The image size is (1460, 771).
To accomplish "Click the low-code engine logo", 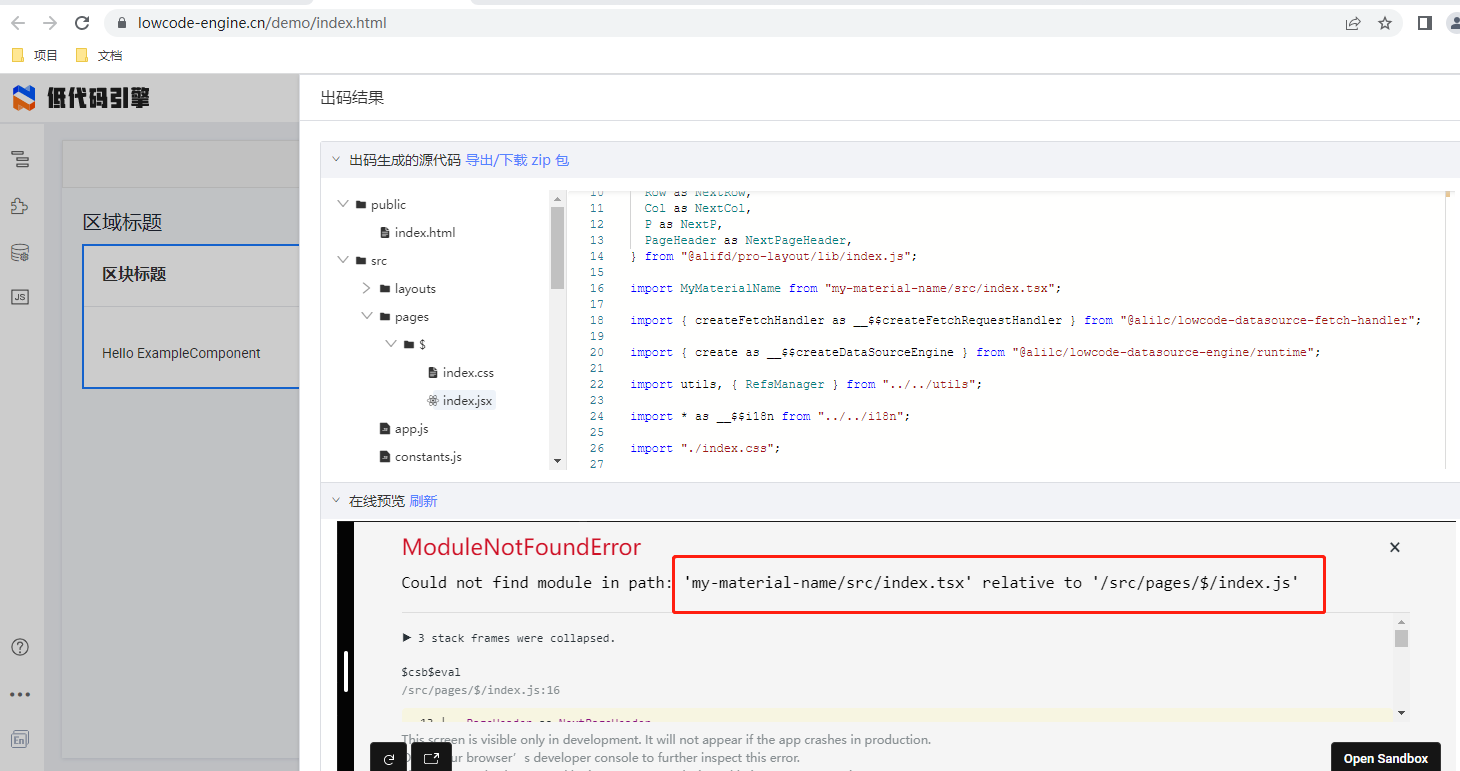I will click(x=81, y=98).
